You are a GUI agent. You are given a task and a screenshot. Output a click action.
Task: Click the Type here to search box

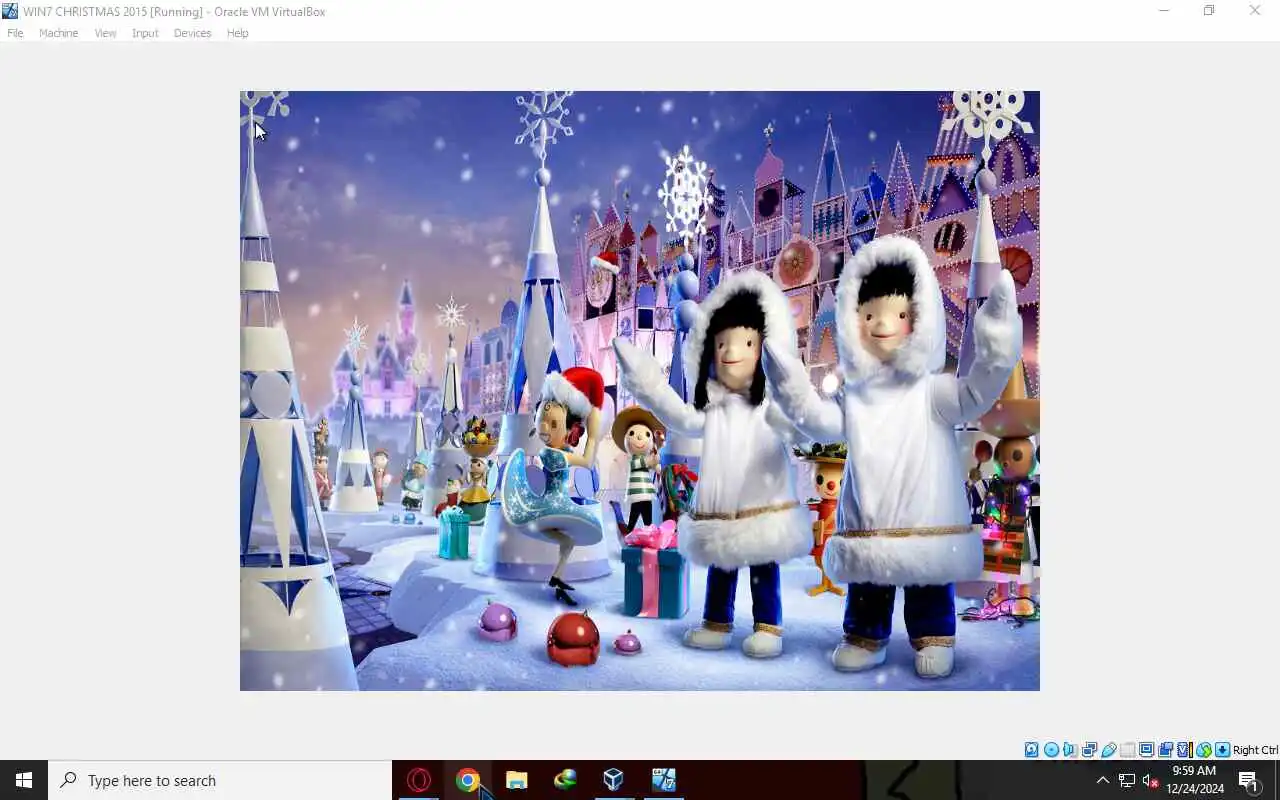tap(220, 780)
